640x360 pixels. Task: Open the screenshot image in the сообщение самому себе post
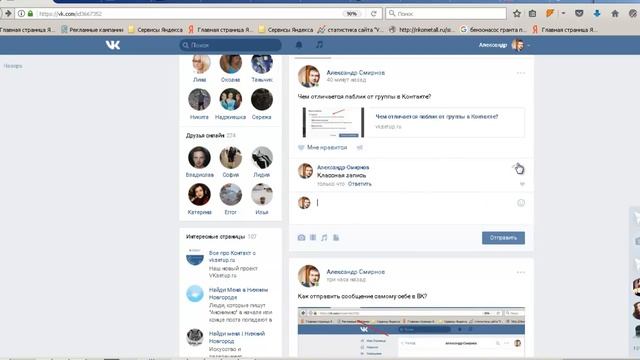(411, 331)
